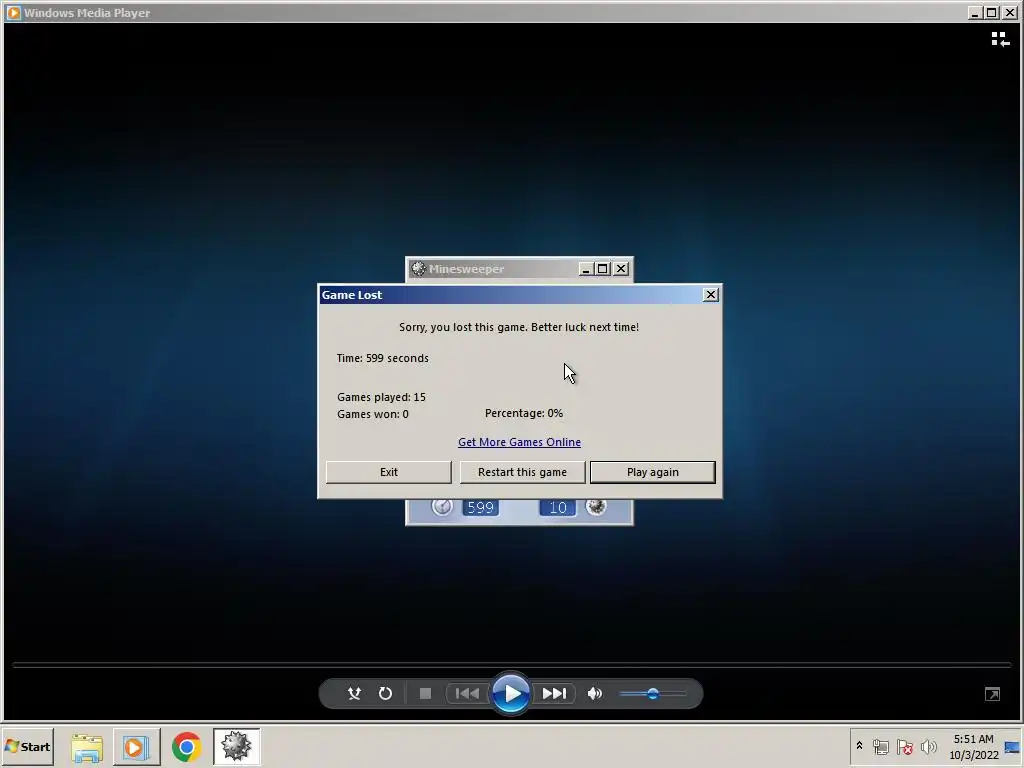Mute the media player volume

595,694
